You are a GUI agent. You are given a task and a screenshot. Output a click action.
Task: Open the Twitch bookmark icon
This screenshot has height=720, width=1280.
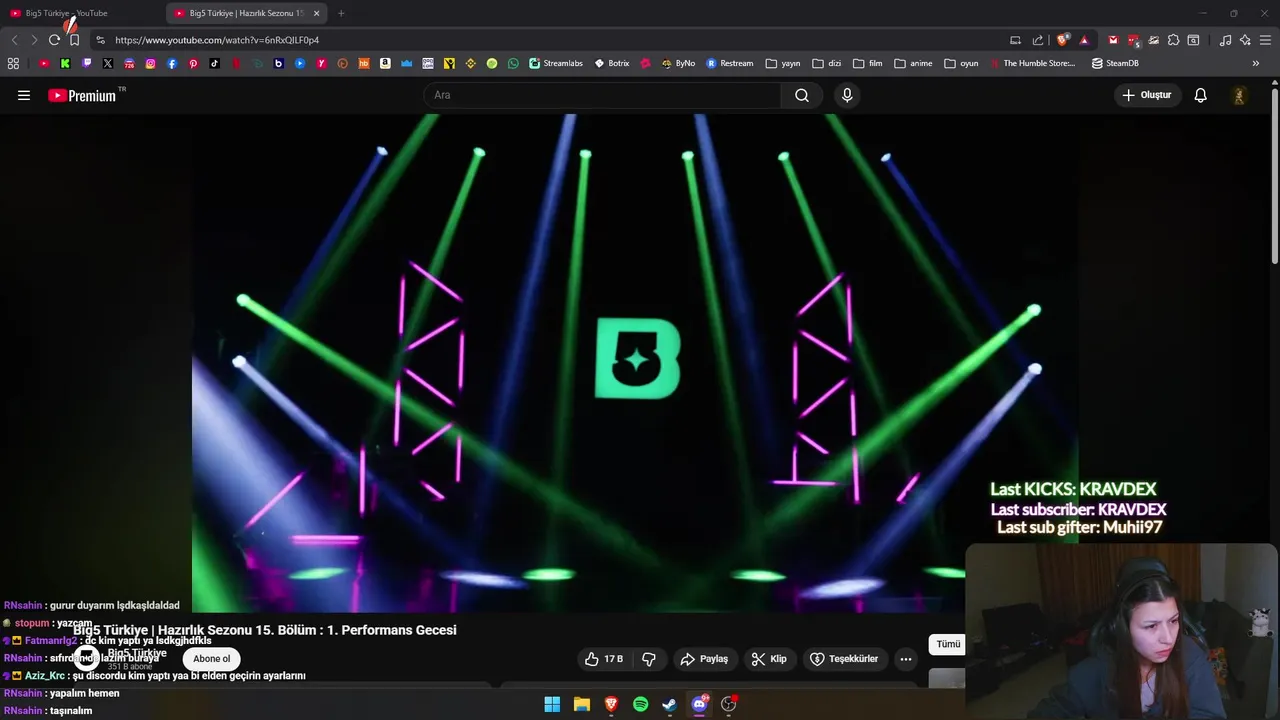[86, 63]
